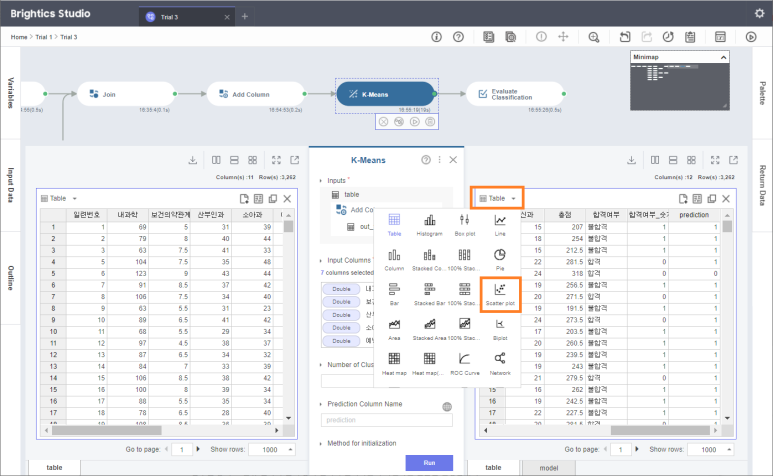The height and width of the screenshot is (476, 773).
Task: Switch left panel to two-row layout
Action: pos(234,160)
